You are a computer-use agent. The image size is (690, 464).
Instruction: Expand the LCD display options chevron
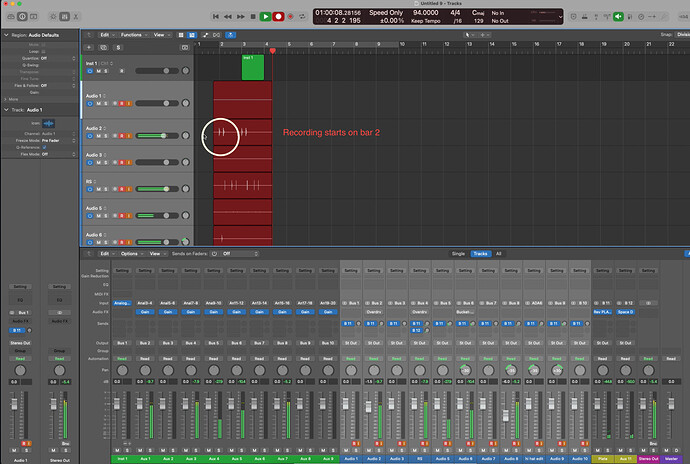coord(560,17)
